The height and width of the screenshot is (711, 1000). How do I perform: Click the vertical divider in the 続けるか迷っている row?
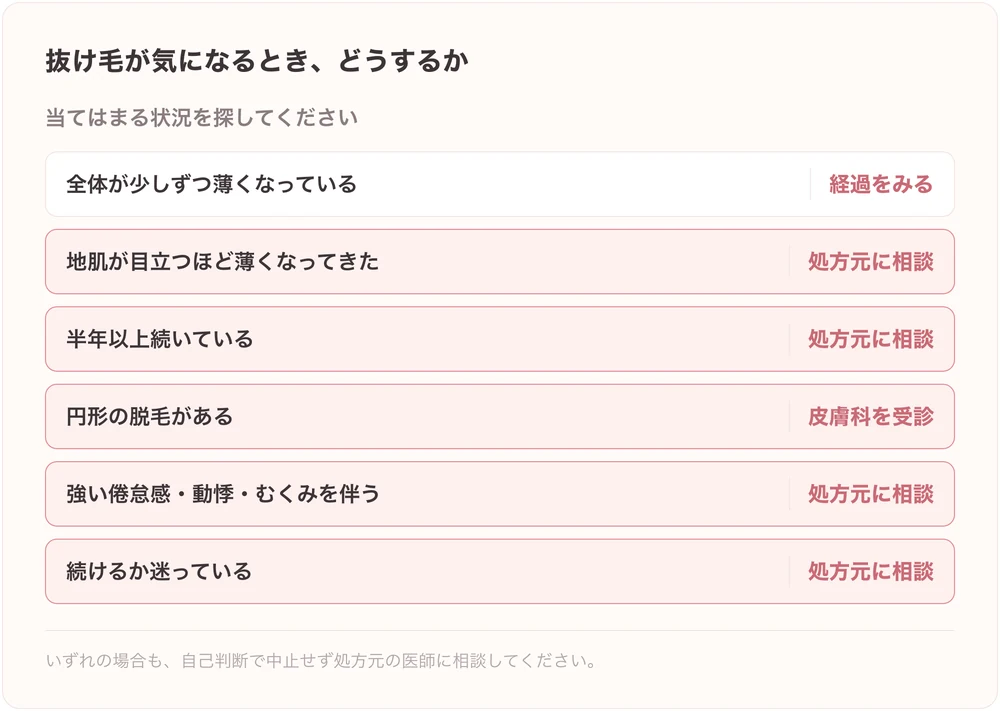[x=789, y=571]
